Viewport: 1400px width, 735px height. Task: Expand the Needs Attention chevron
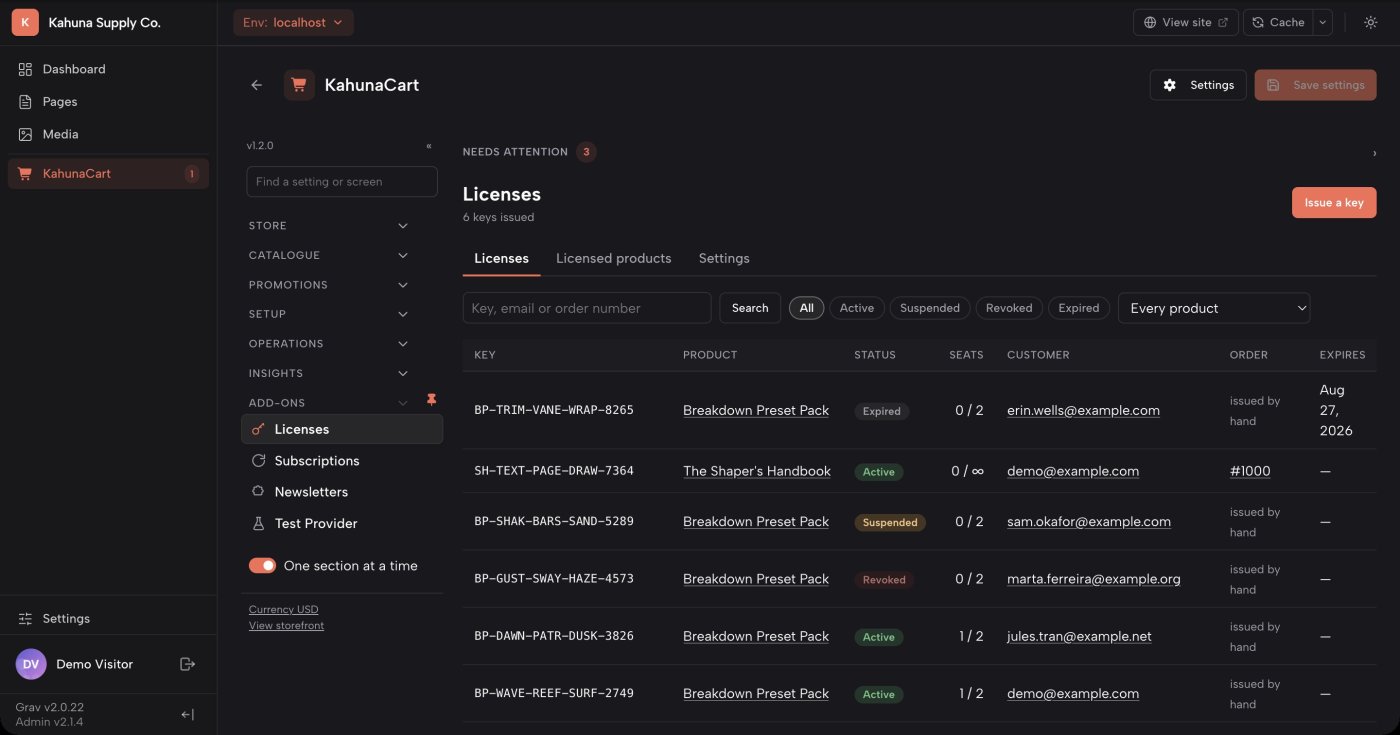[1374, 153]
